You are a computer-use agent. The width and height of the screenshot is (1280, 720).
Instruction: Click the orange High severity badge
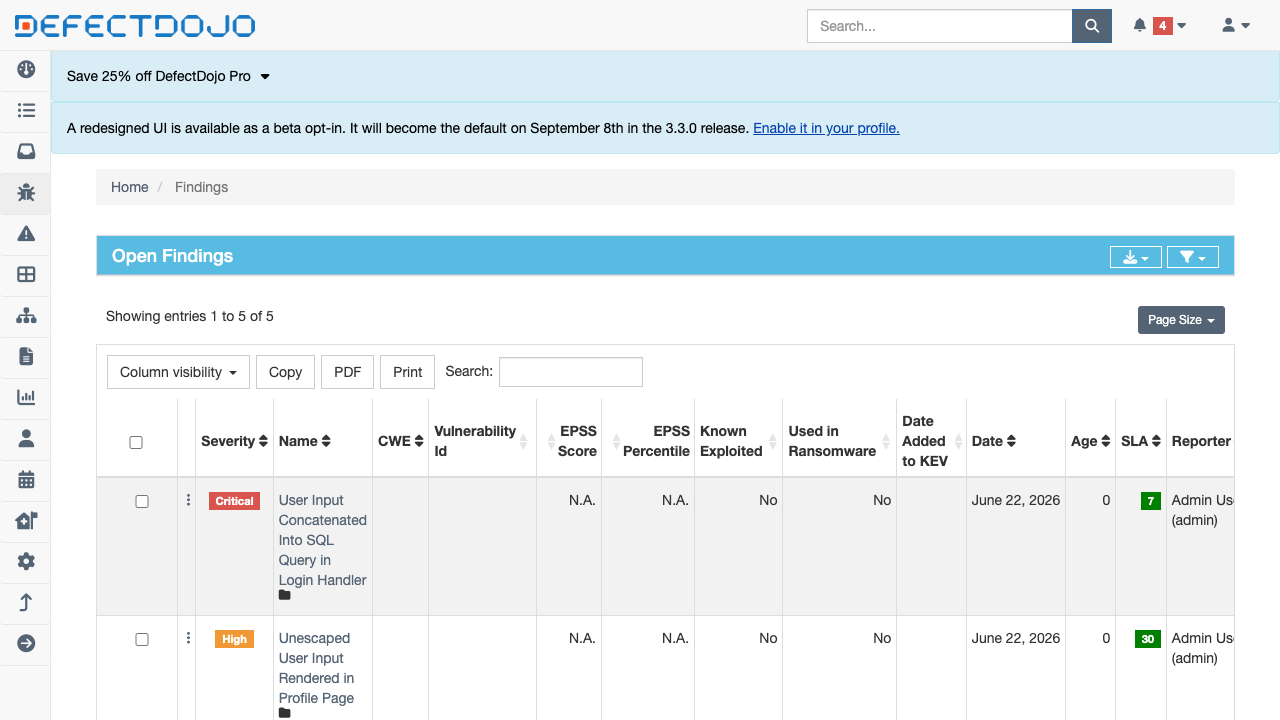coord(234,639)
